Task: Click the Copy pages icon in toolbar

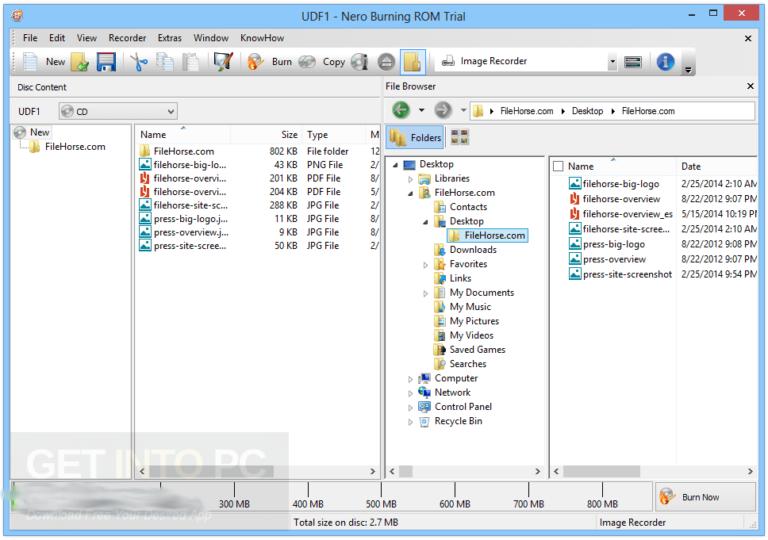Action: [165, 62]
